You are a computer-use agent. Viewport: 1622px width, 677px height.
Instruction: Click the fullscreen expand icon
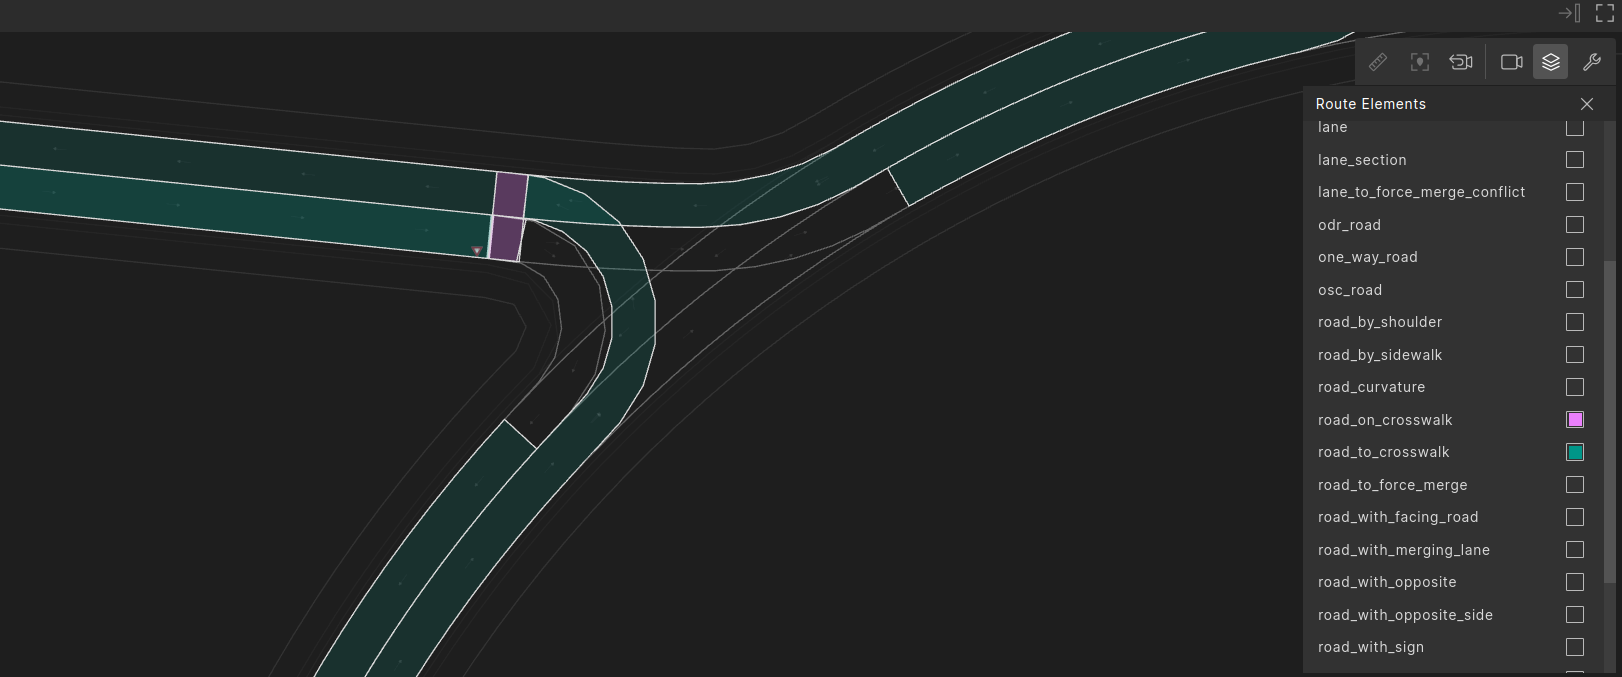1604,13
